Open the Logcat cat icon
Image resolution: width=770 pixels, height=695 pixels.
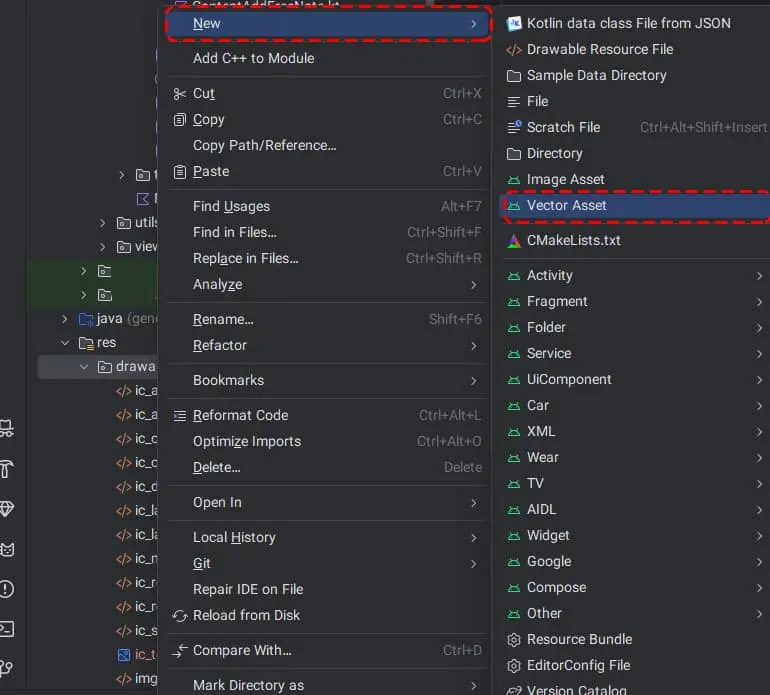[x=7, y=549]
